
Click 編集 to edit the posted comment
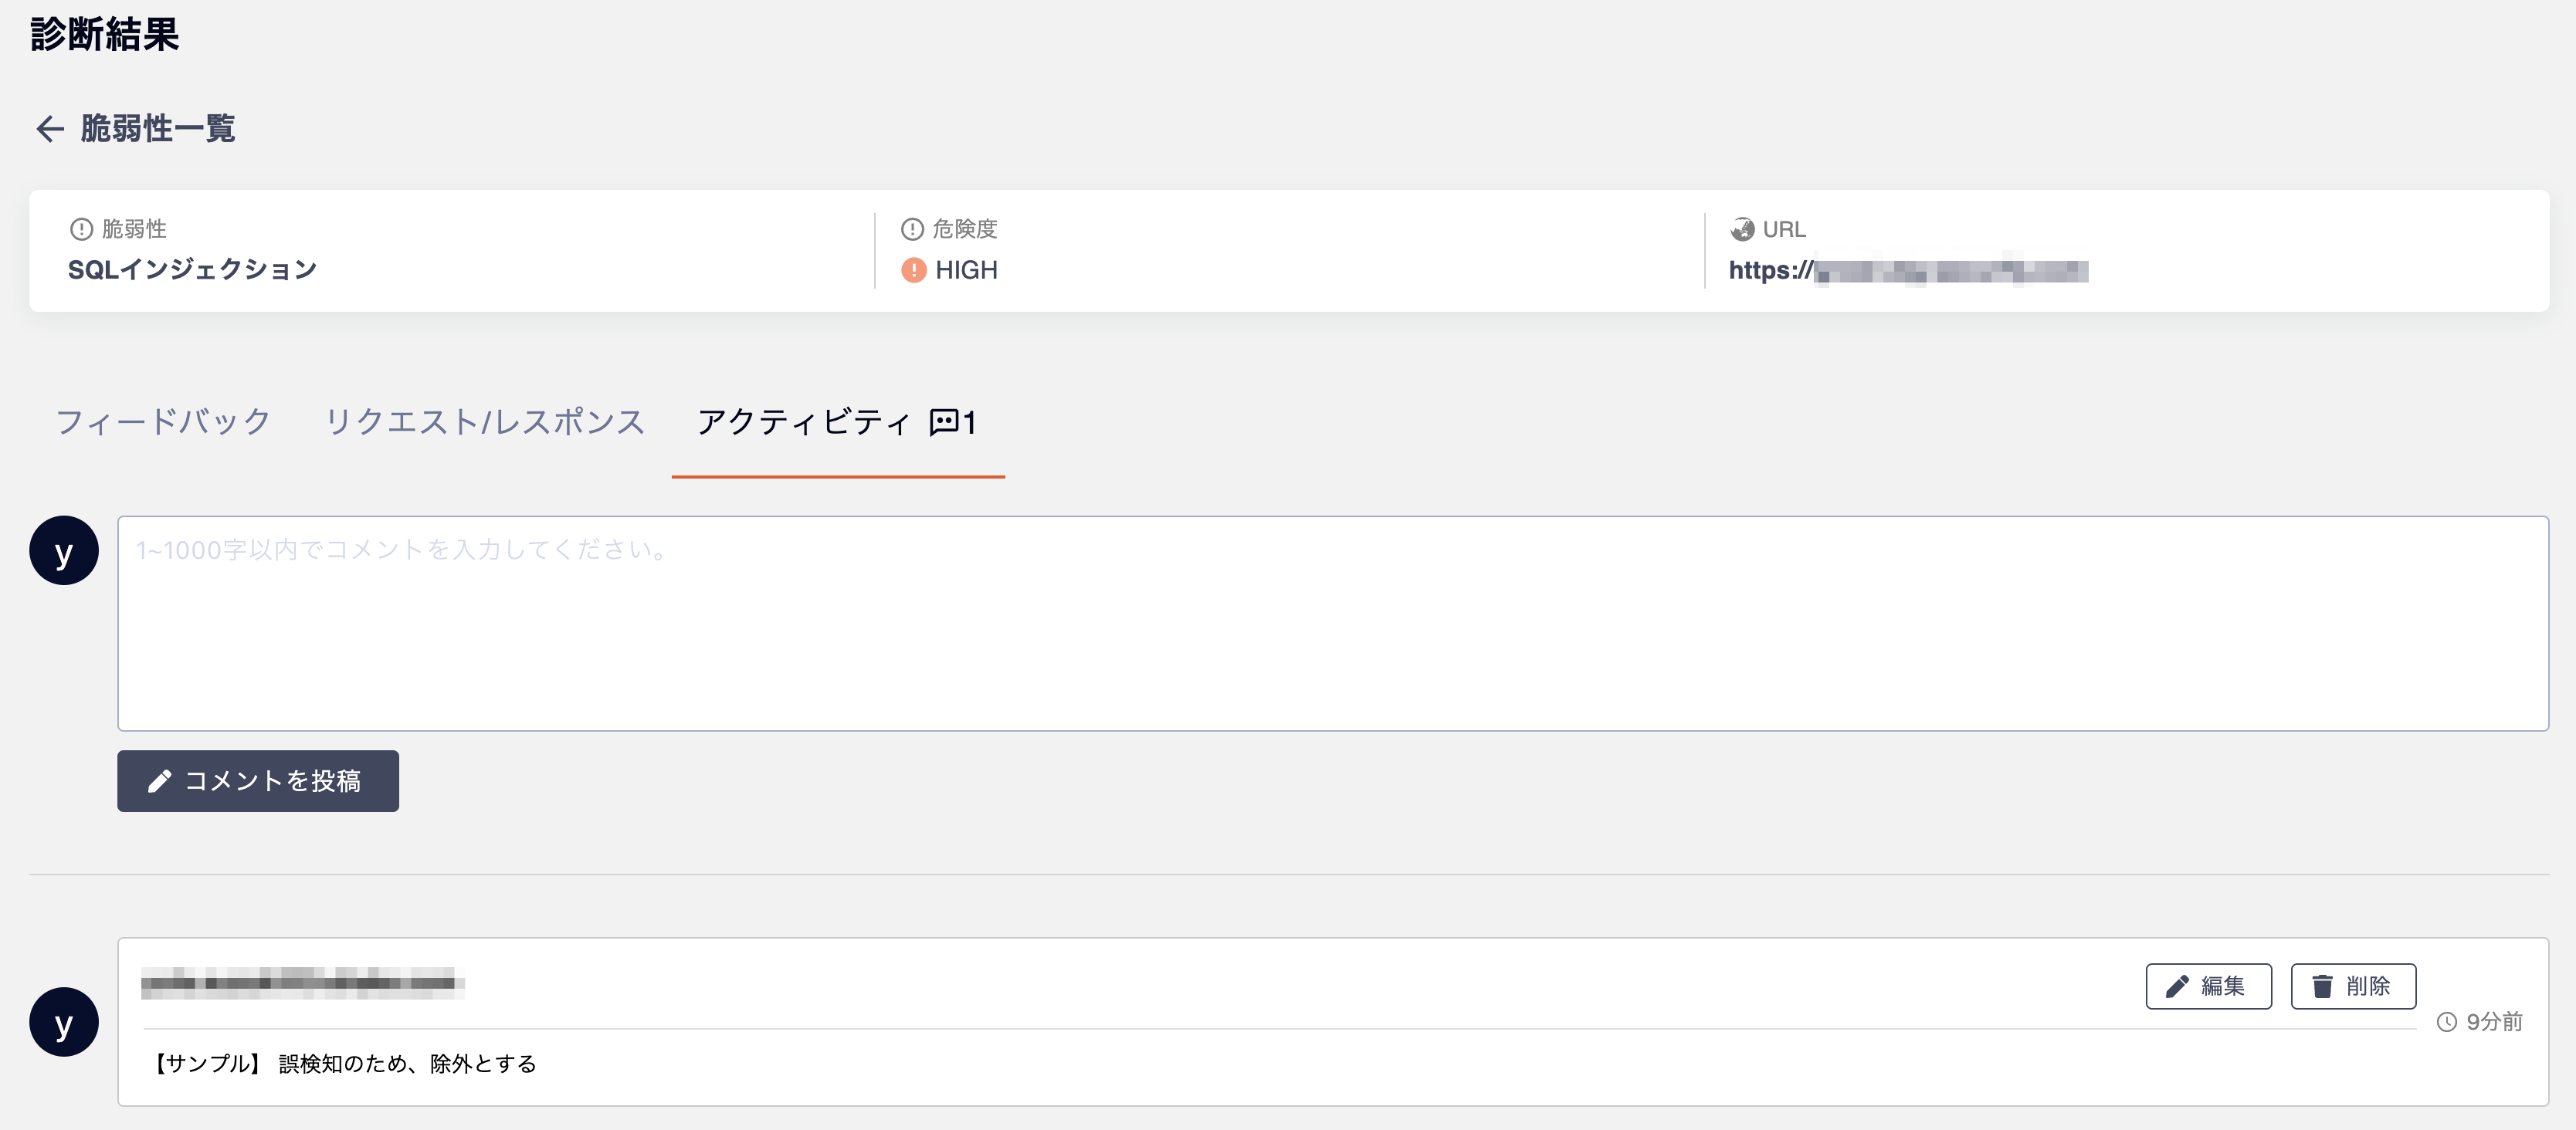(x=2208, y=986)
